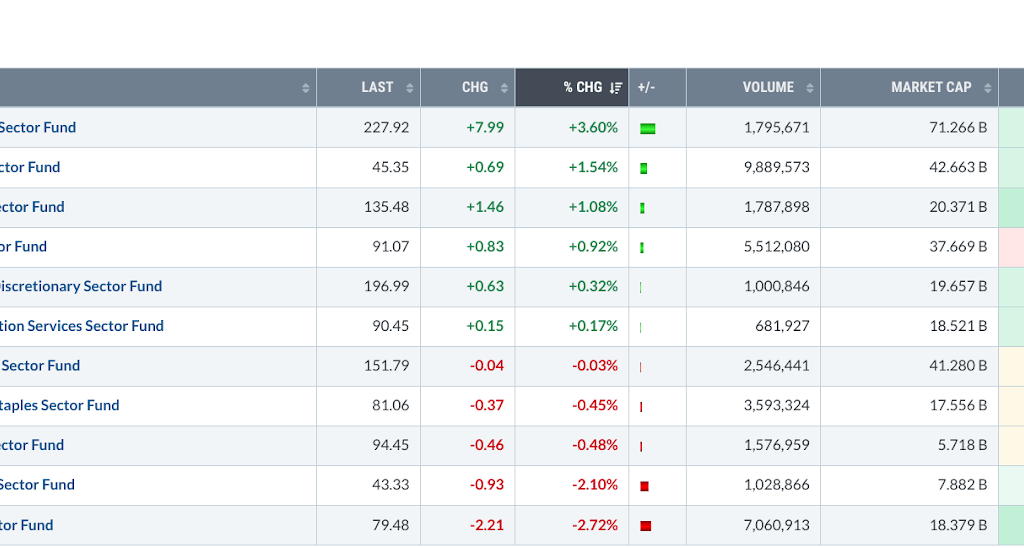The height and width of the screenshot is (548, 1024).
Task: Open fund link priced at 151.79
Action: click(40, 366)
